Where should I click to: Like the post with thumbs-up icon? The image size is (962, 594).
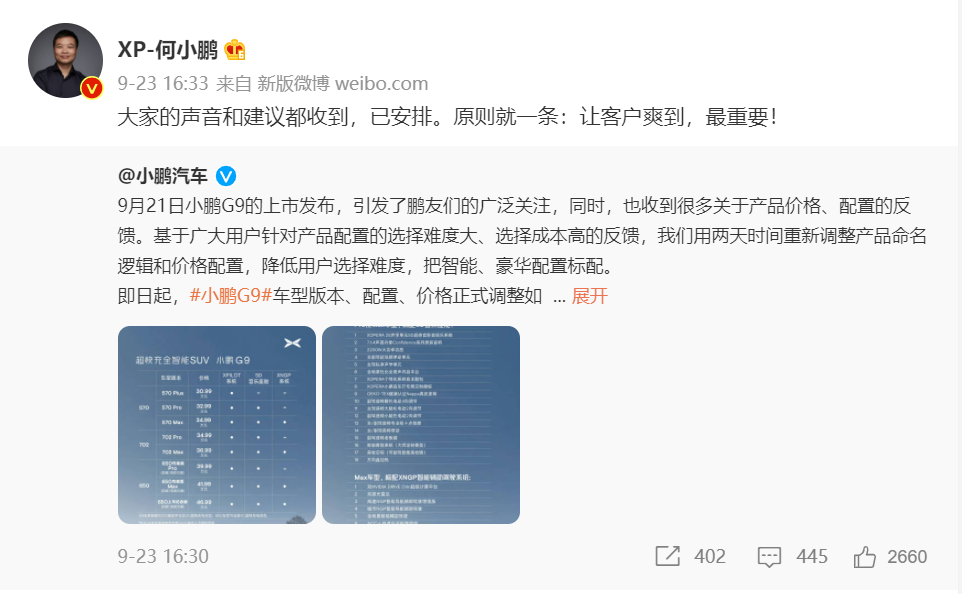[864, 557]
